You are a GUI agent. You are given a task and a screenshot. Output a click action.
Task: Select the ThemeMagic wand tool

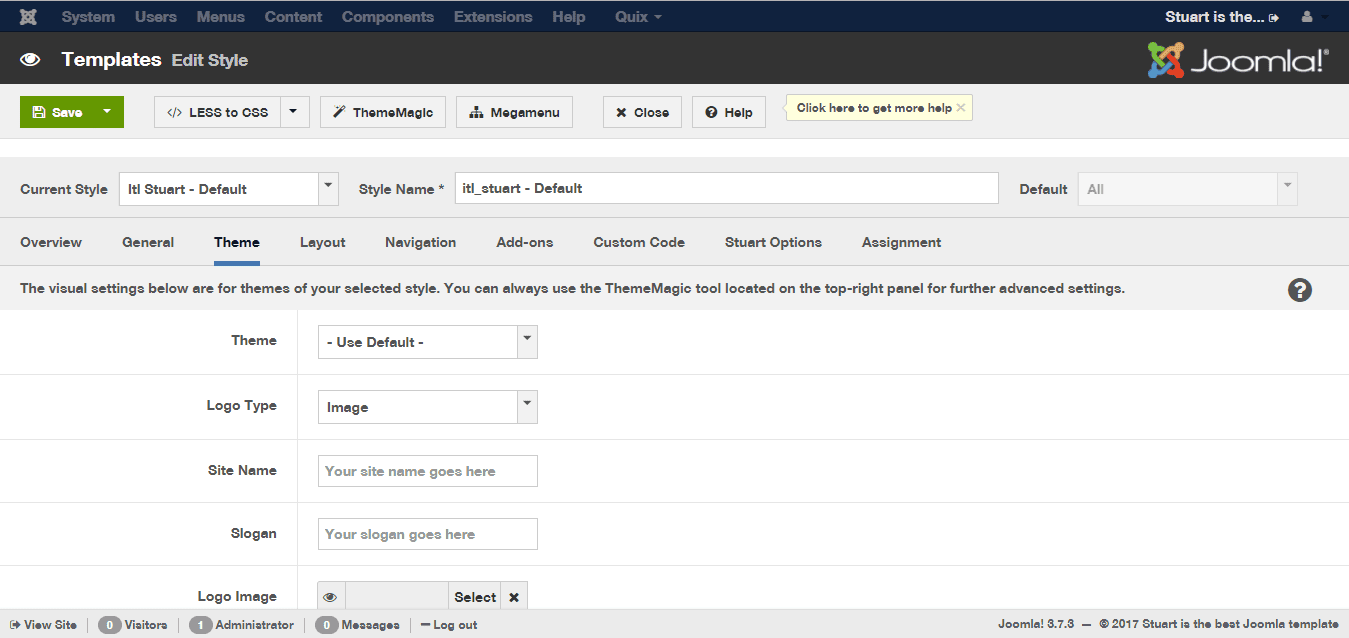(382, 112)
